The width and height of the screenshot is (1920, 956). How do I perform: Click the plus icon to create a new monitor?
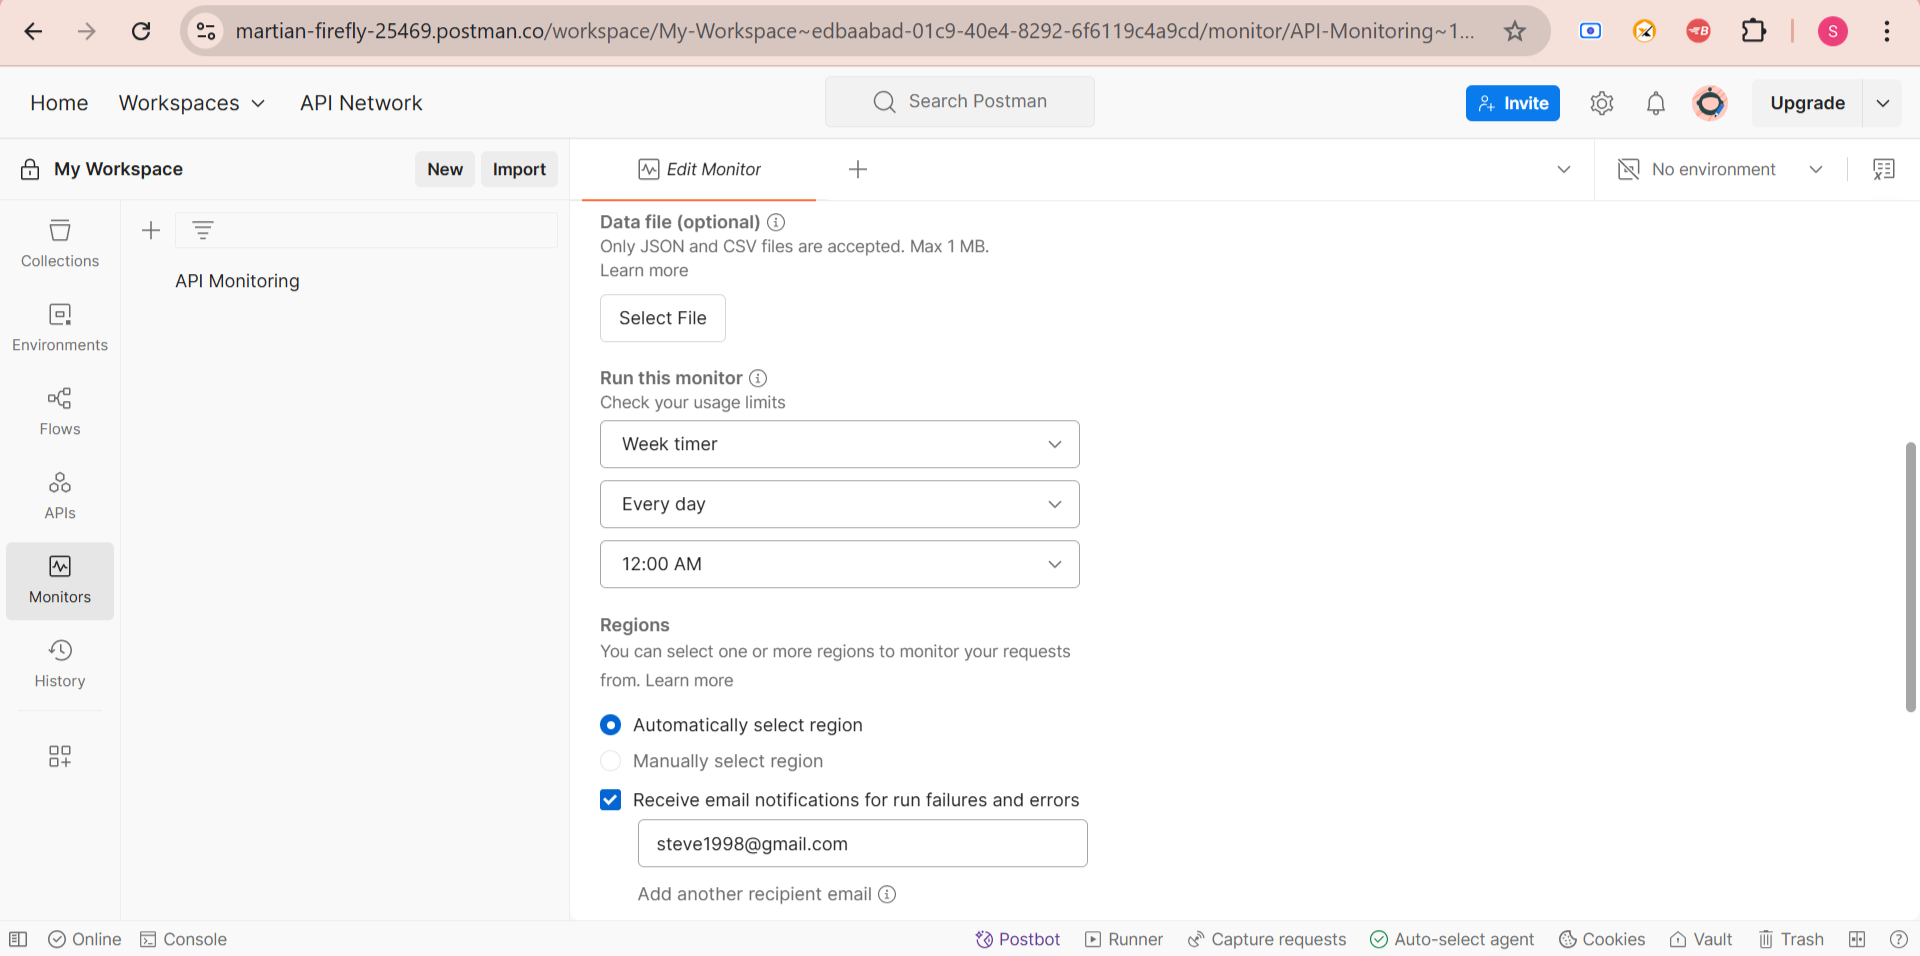(x=151, y=231)
